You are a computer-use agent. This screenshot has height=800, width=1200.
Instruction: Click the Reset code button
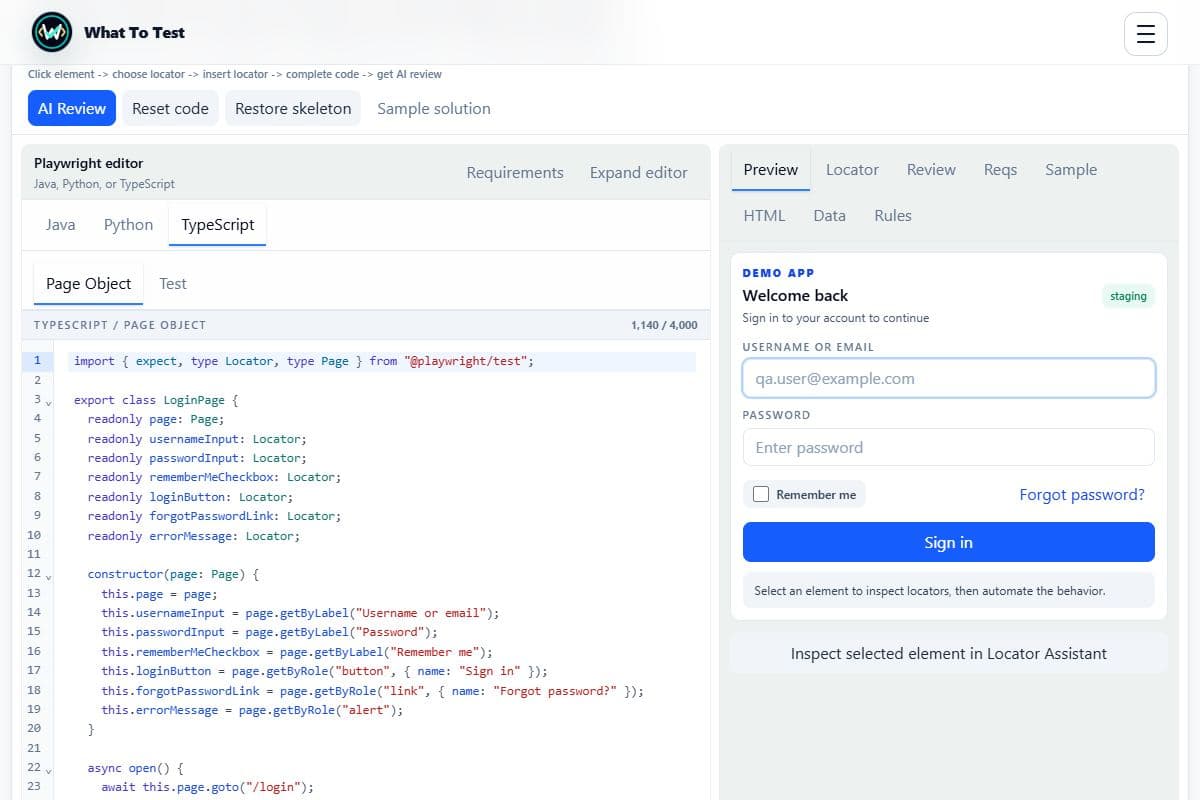point(170,108)
